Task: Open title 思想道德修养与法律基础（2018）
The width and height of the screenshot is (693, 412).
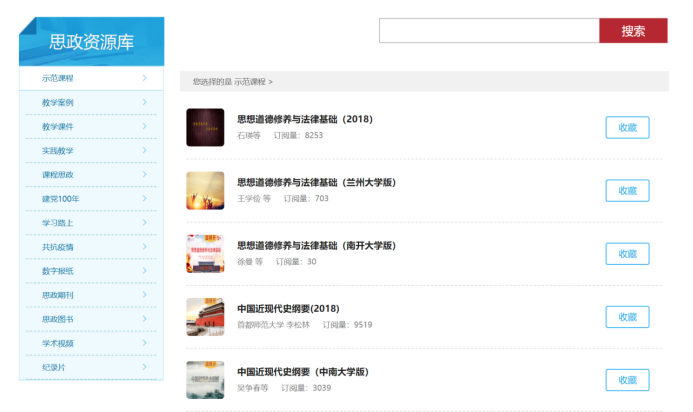Action: (x=305, y=119)
